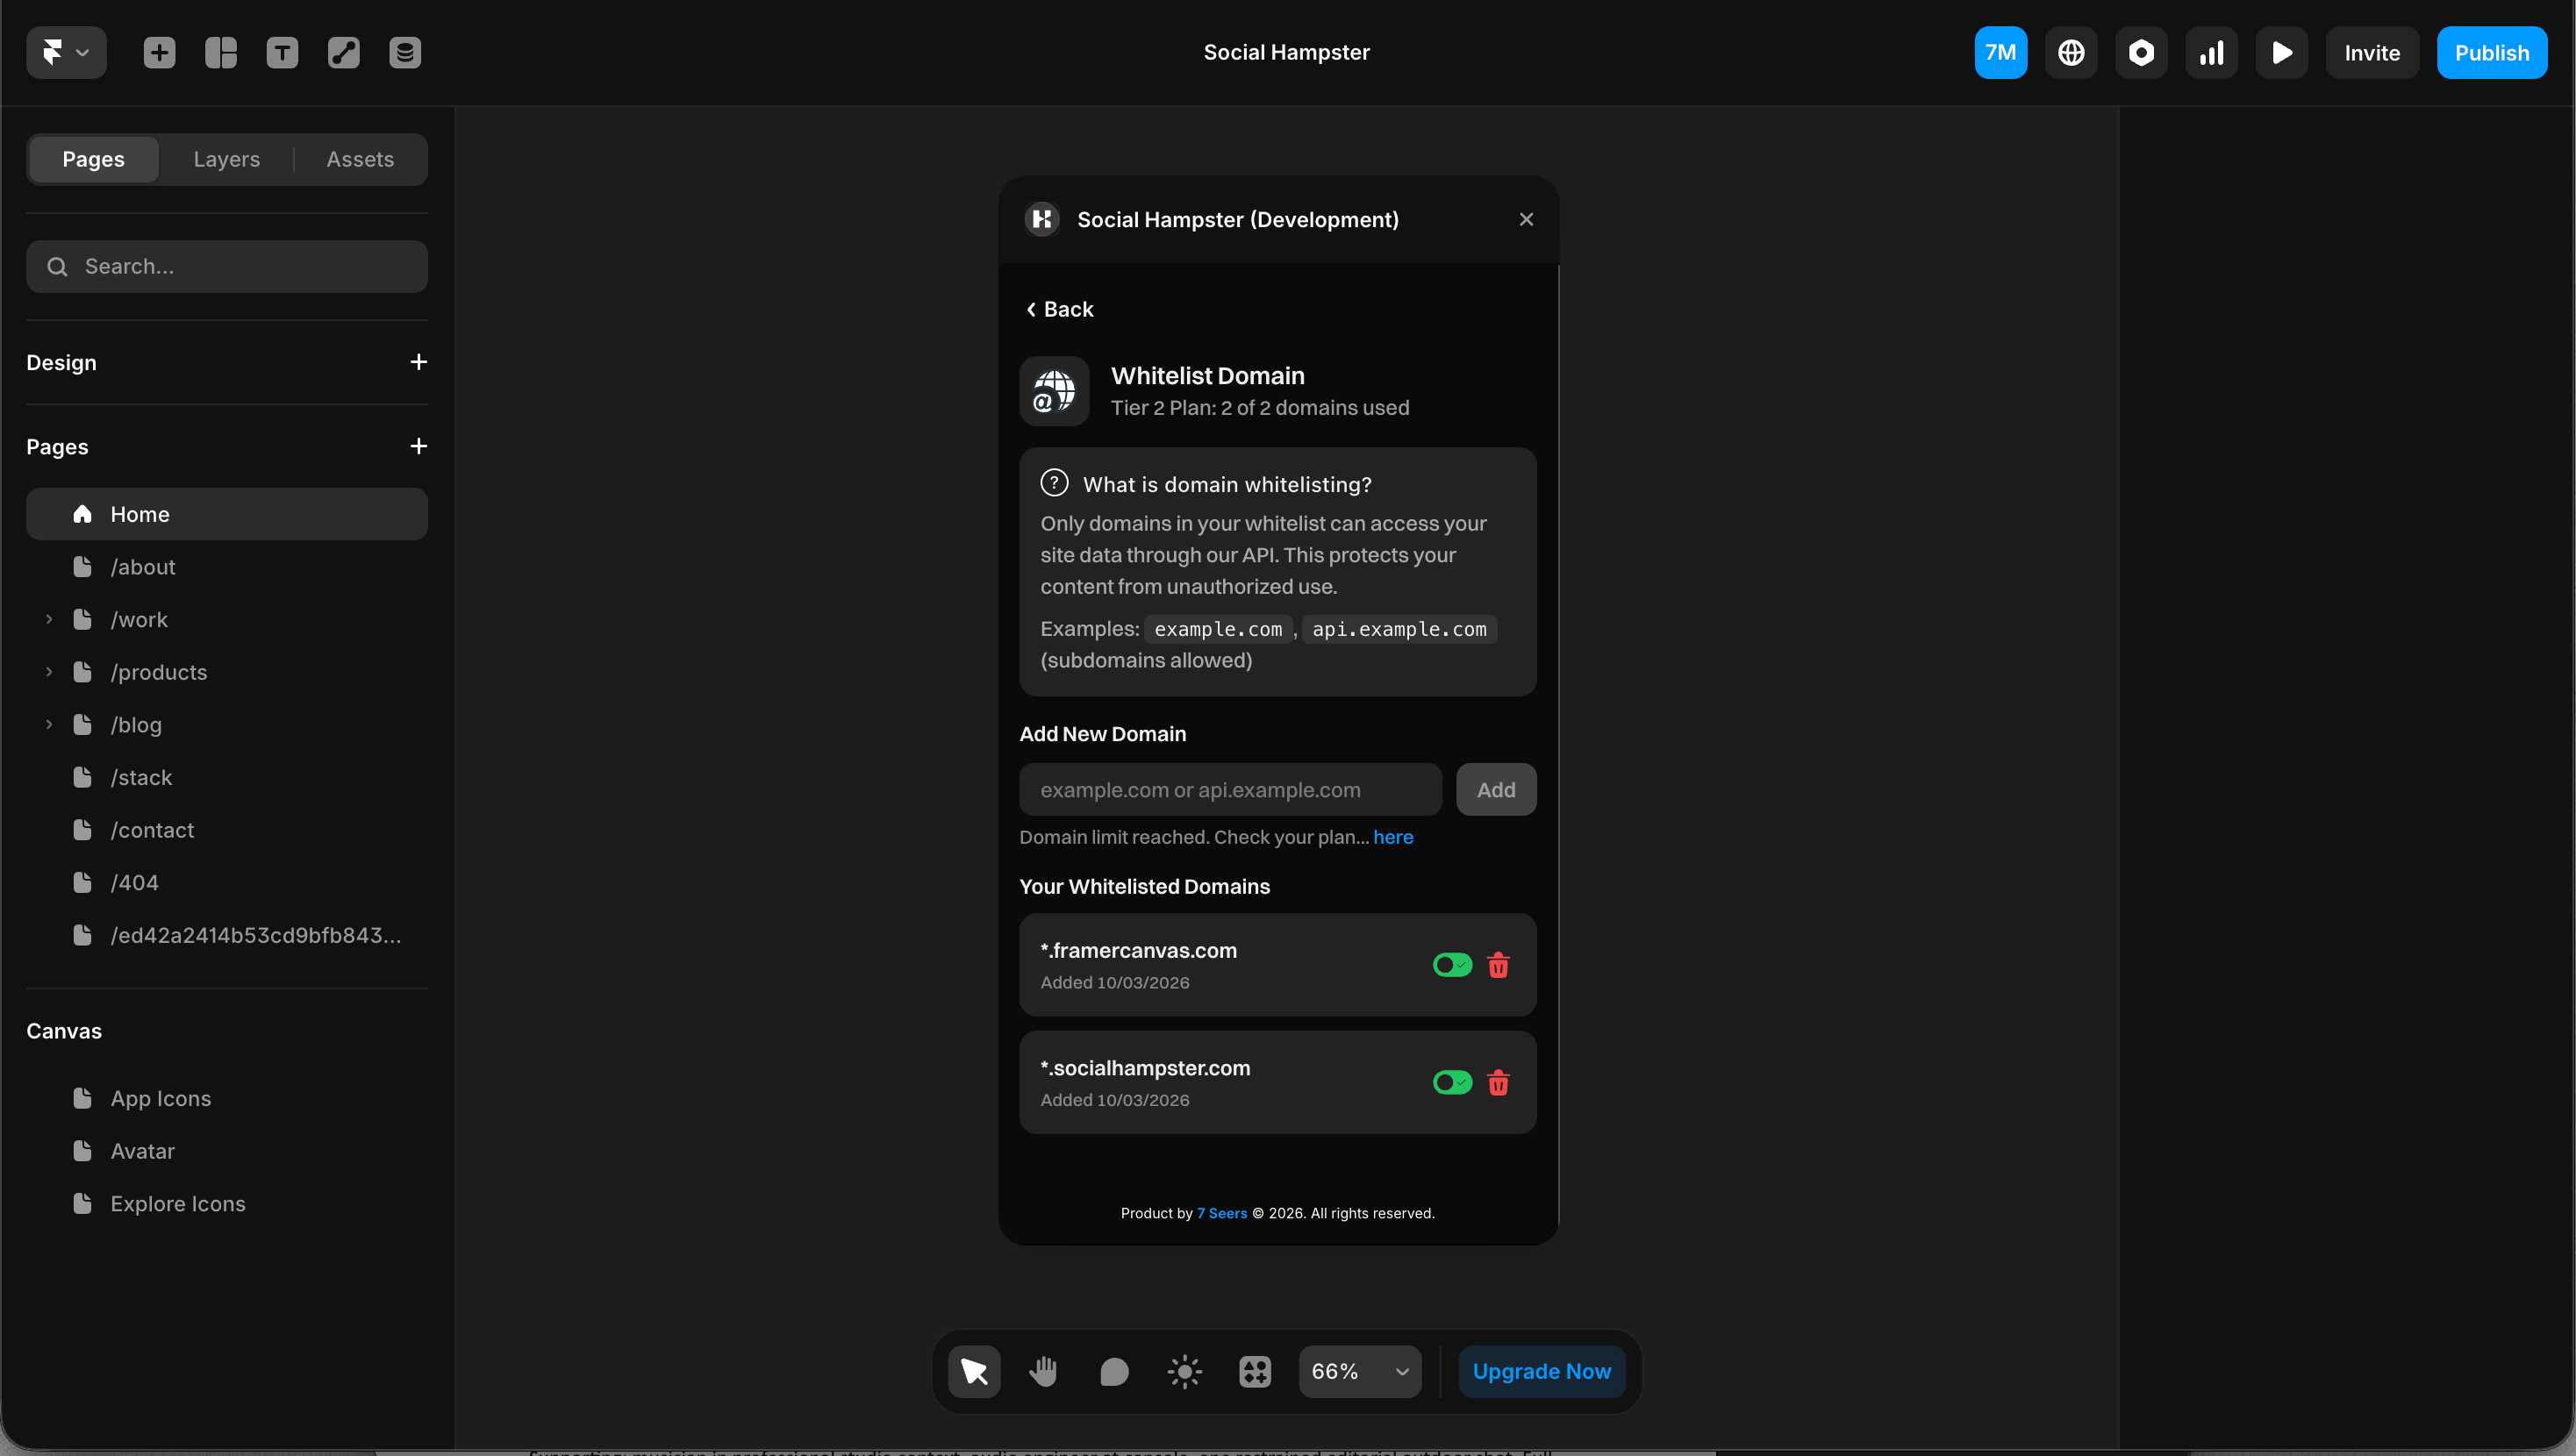The width and height of the screenshot is (2576, 1456).
Task: Click the new domain input field
Action: pyautogui.click(x=1230, y=789)
